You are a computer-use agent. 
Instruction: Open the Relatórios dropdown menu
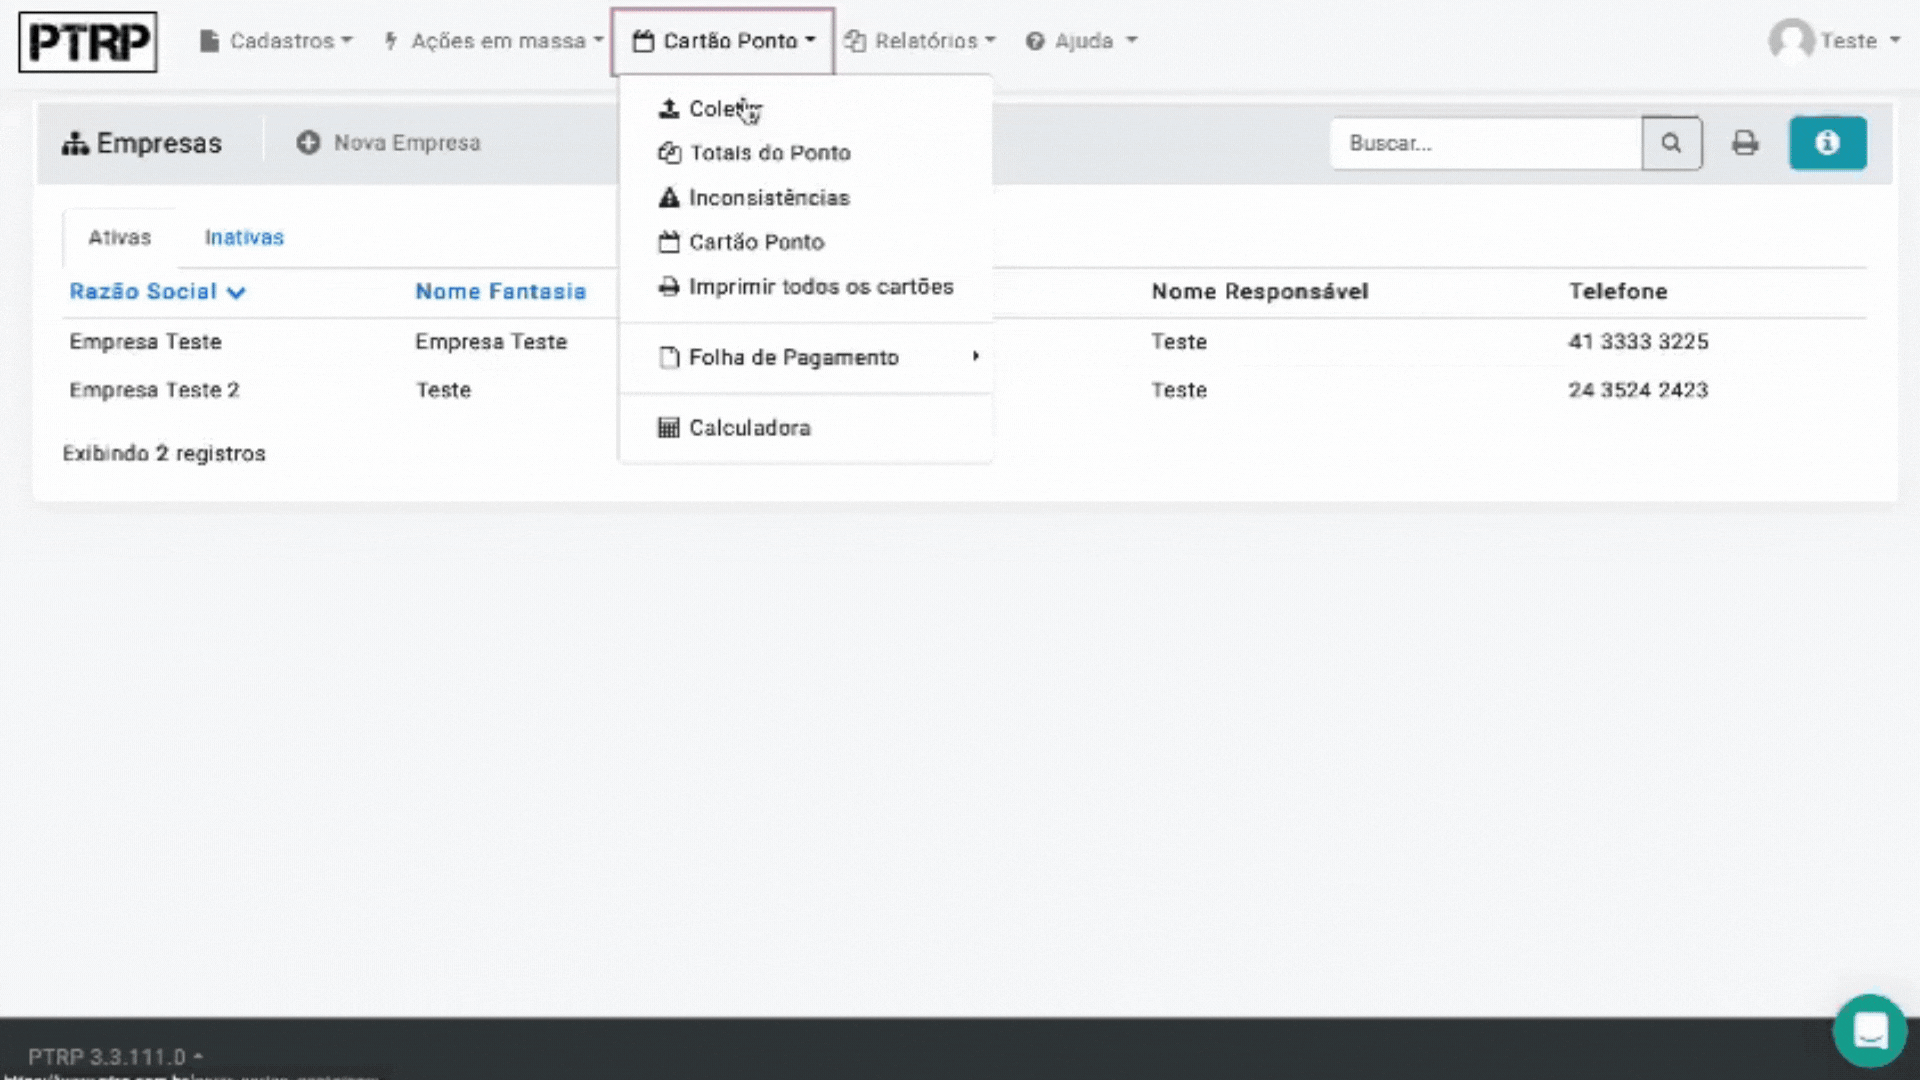(920, 41)
